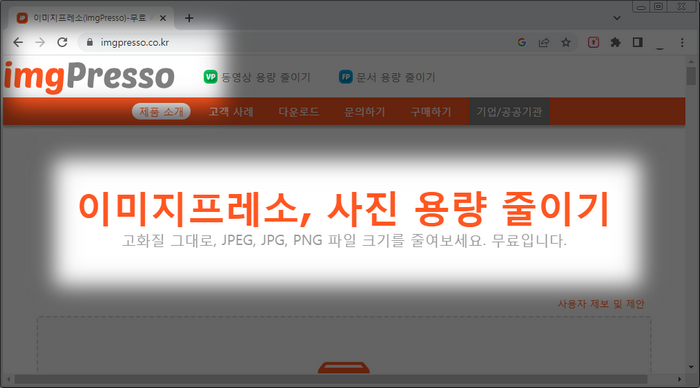This screenshot has height=388, width=700.
Task: Open 문서 용량 줄이기 link
Action: [x=396, y=77]
